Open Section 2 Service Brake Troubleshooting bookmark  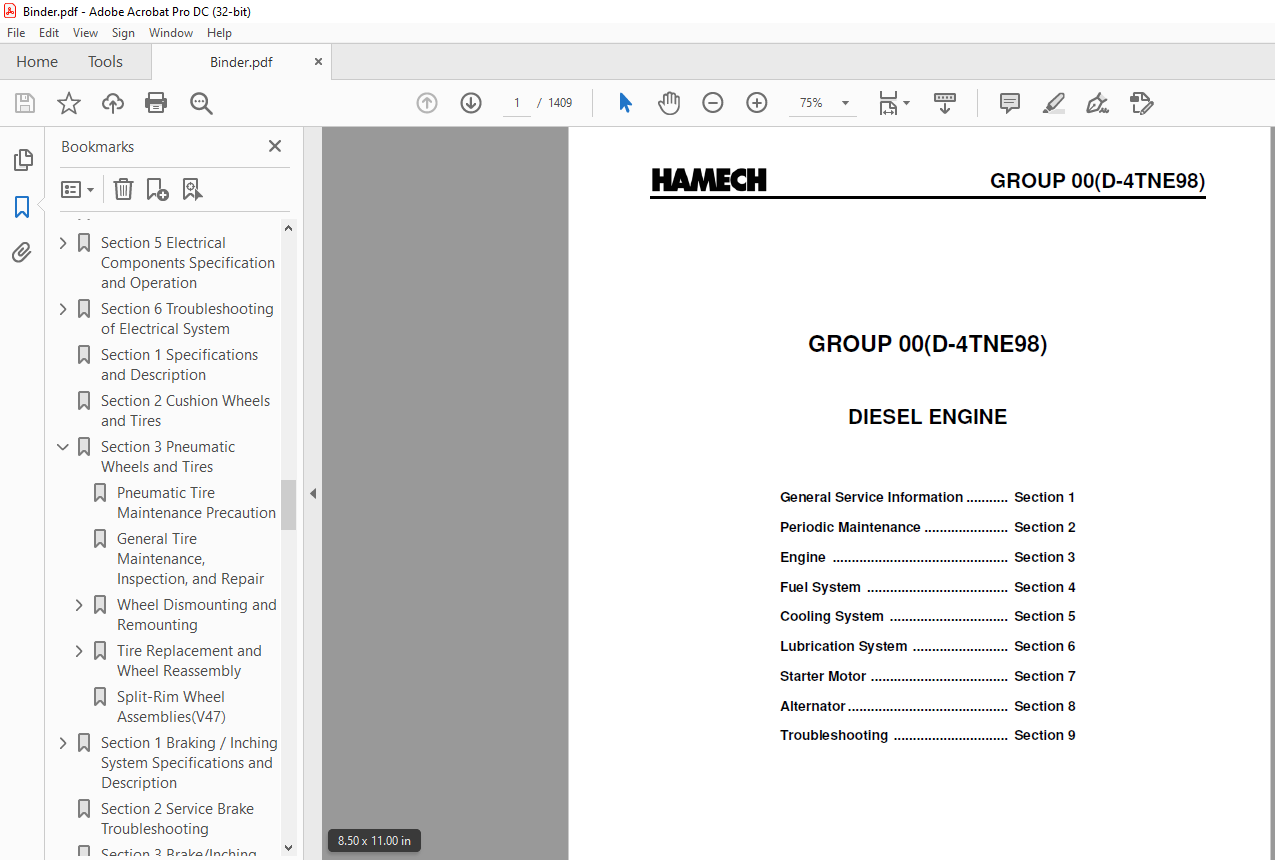pyautogui.click(x=177, y=819)
